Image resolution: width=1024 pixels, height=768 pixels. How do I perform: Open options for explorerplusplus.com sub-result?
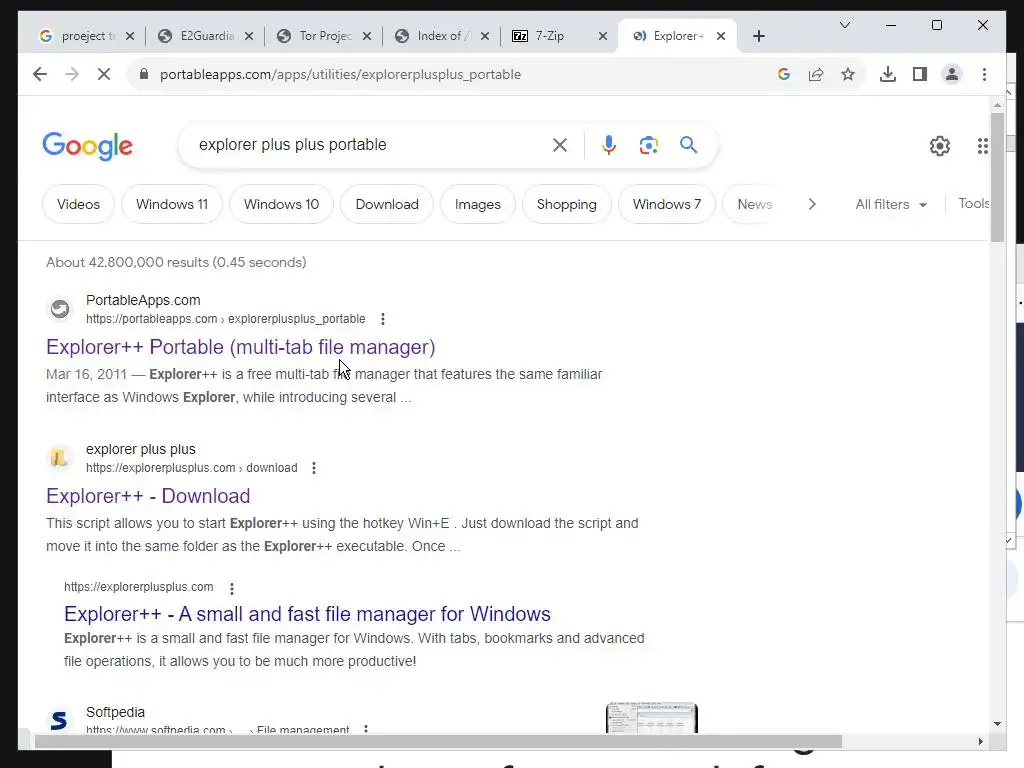(x=232, y=588)
